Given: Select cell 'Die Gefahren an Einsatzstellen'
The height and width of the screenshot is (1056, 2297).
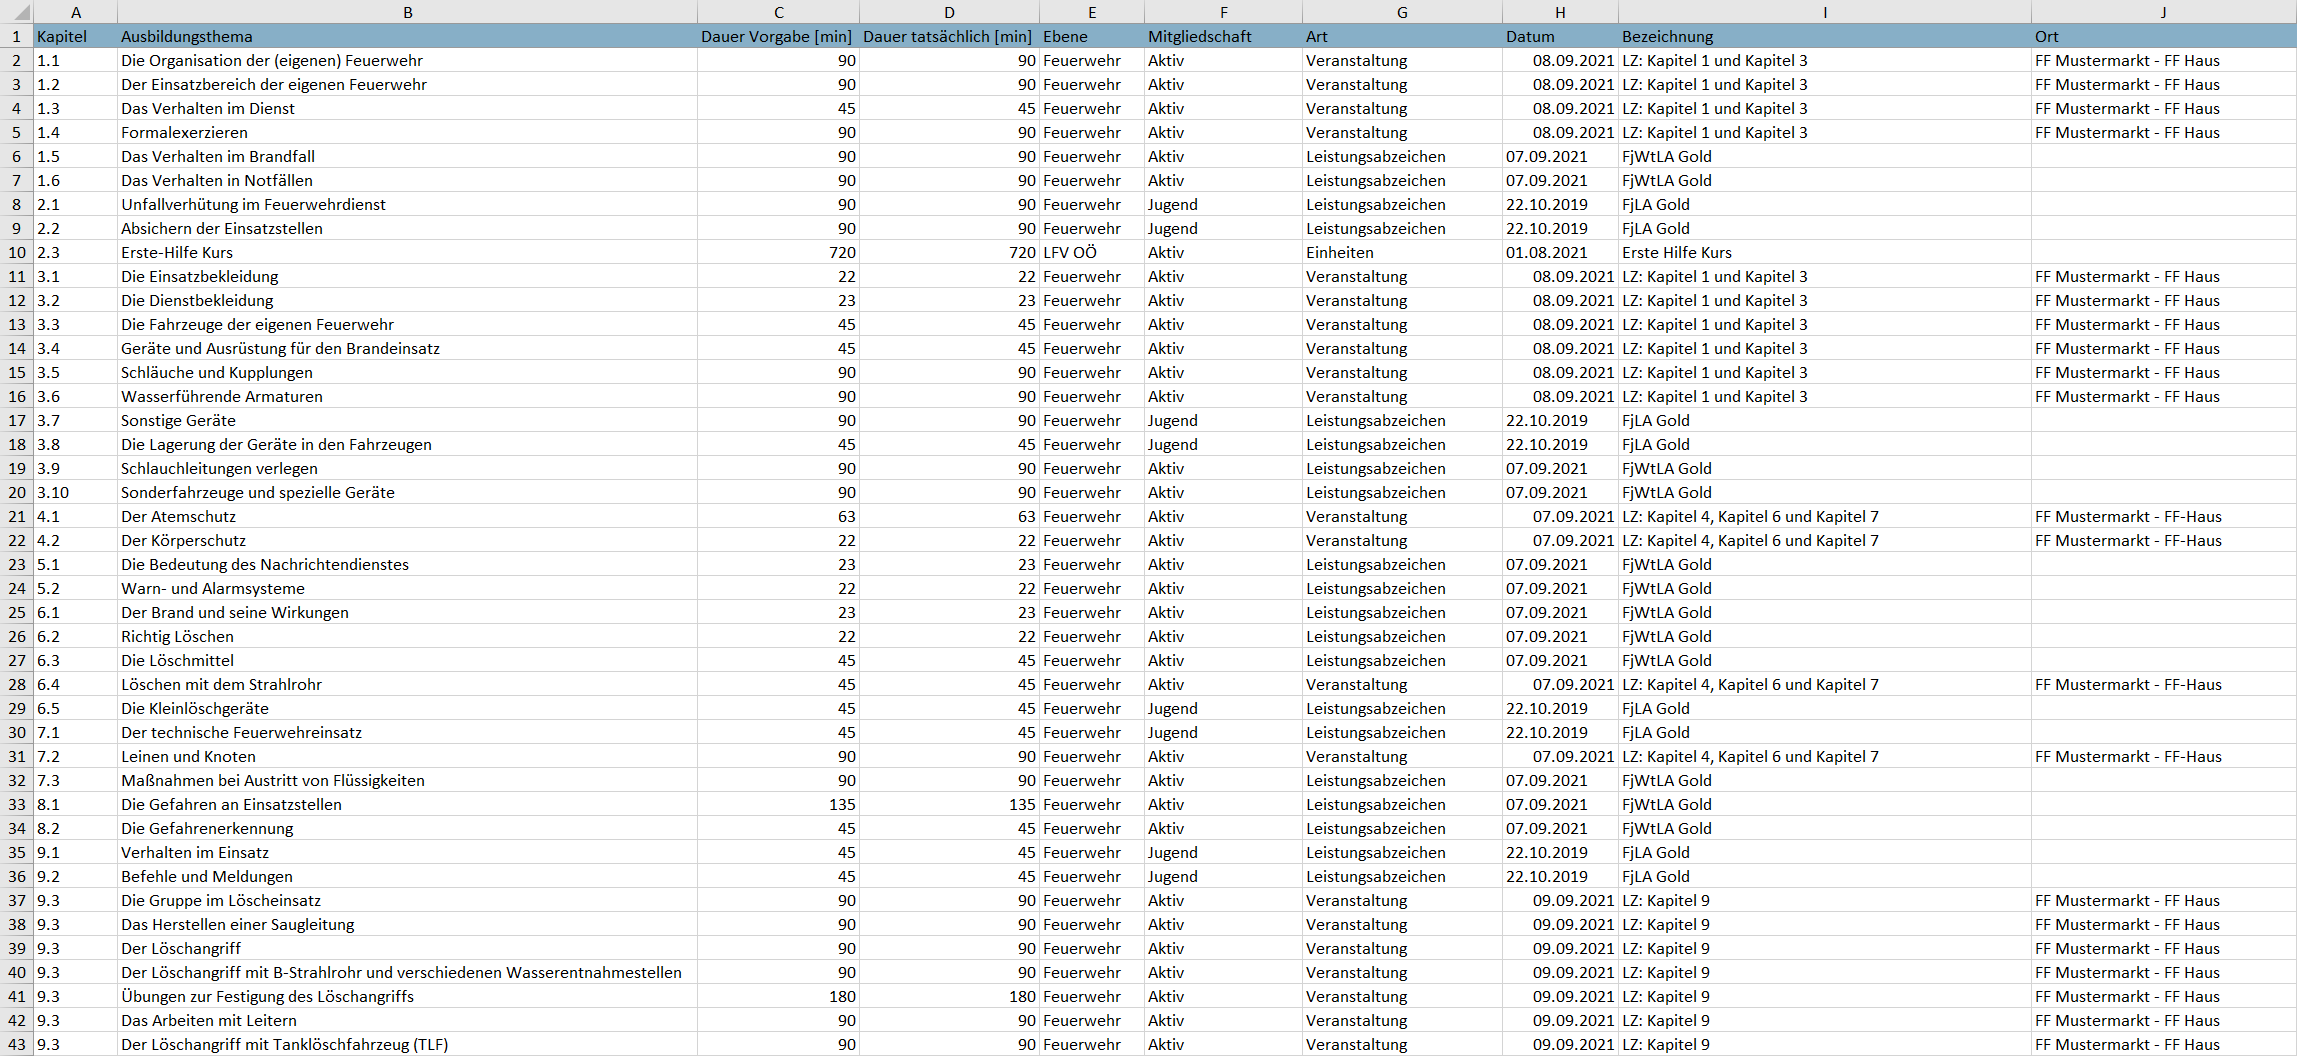Looking at the screenshot, I should click(x=407, y=804).
